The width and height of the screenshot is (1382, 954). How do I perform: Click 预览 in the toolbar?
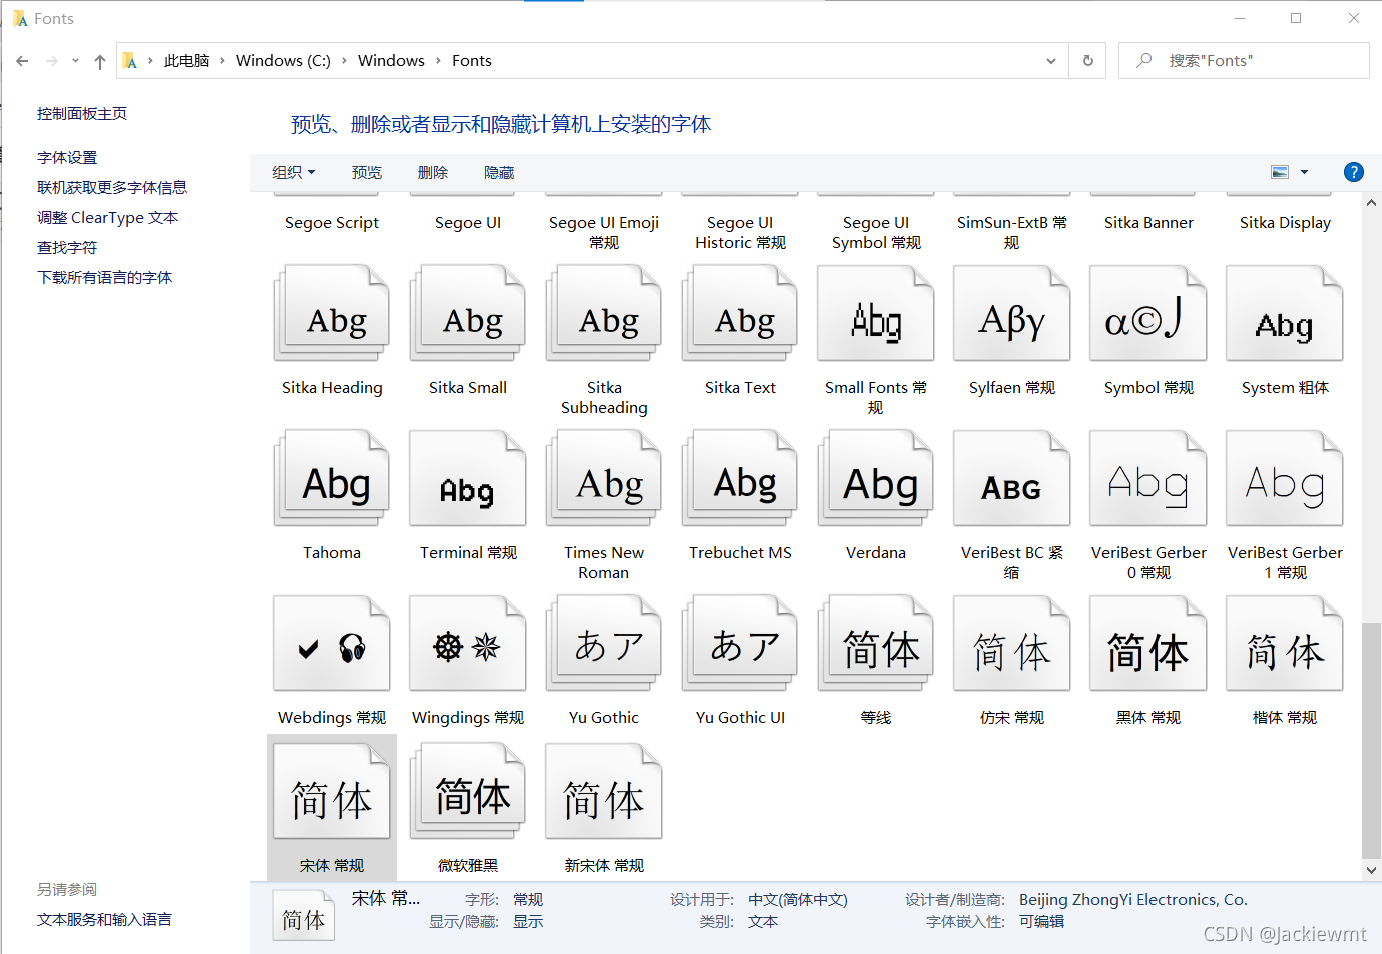pyautogui.click(x=367, y=172)
